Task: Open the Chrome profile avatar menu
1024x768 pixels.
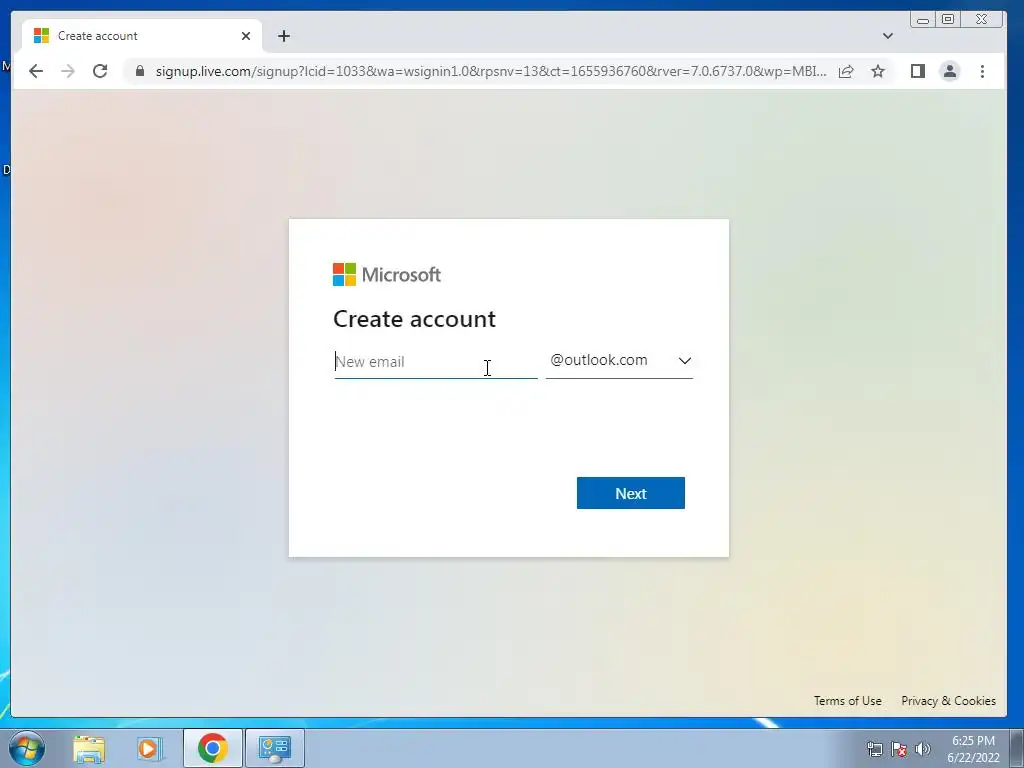Action: (x=950, y=71)
